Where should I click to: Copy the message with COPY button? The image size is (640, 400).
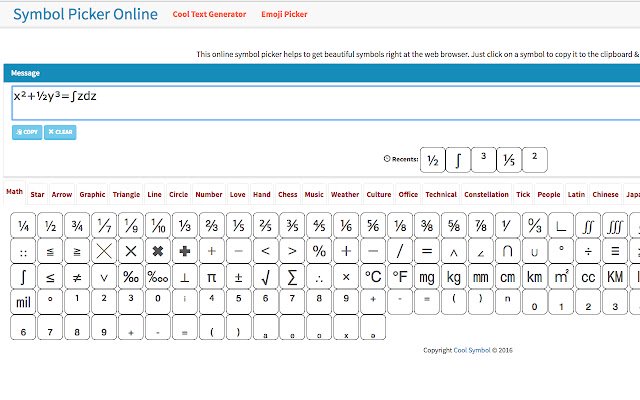(x=27, y=132)
